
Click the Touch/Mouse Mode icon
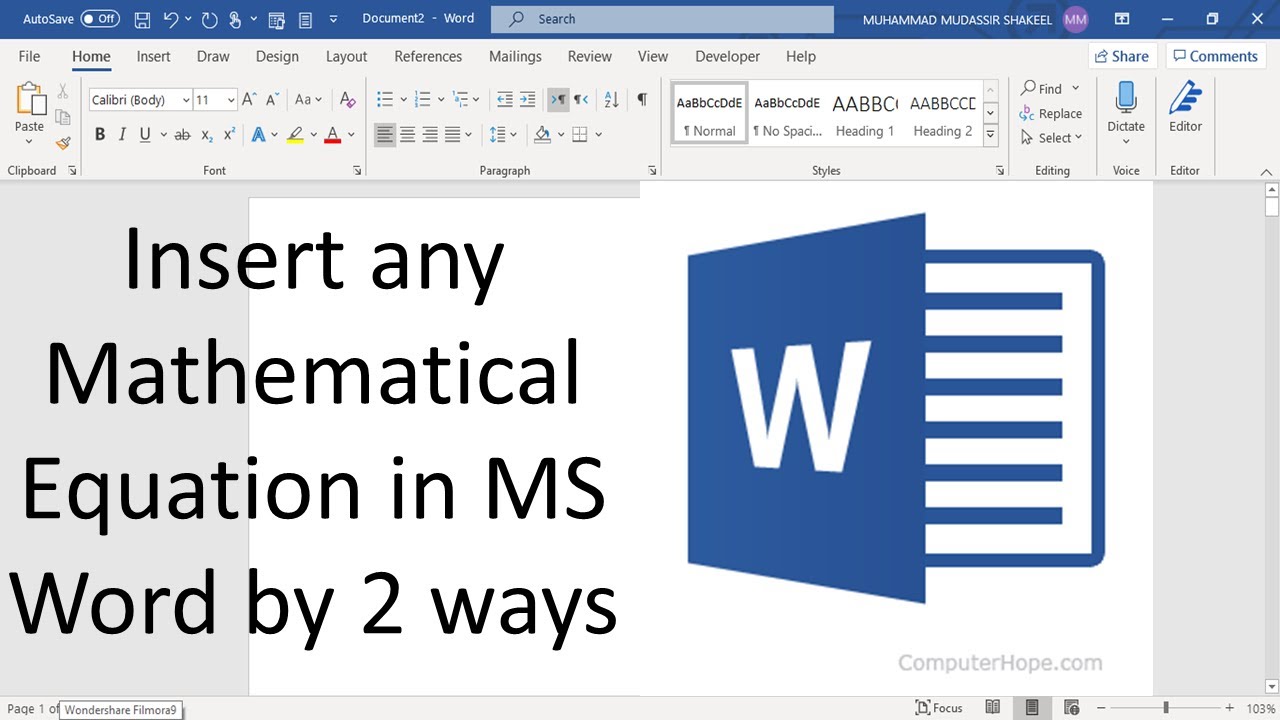(x=235, y=19)
